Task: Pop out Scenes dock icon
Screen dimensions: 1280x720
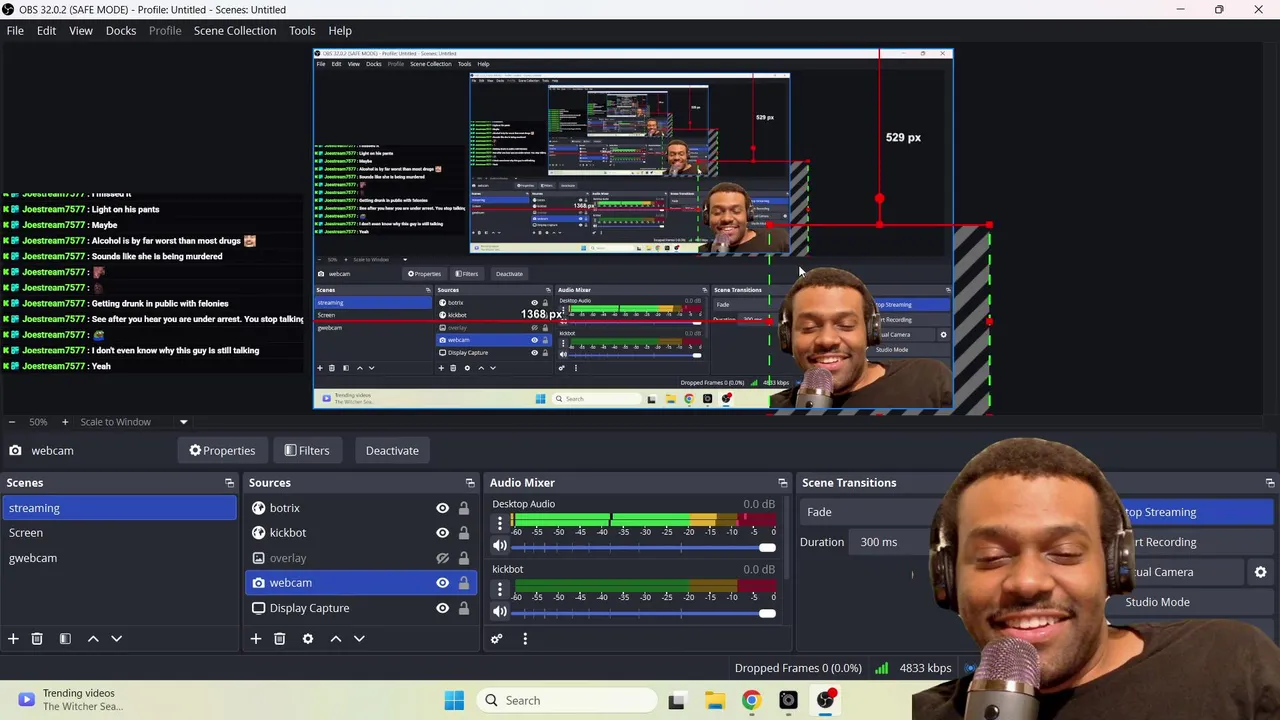Action: point(229,483)
